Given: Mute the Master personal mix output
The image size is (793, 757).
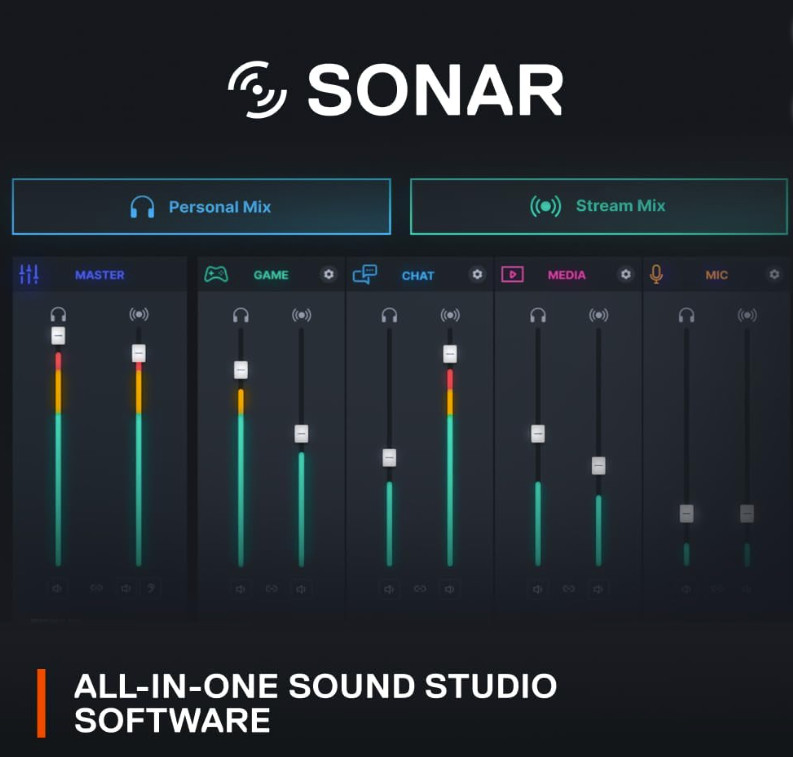Looking at the screenshot, I should coord(57,588).
